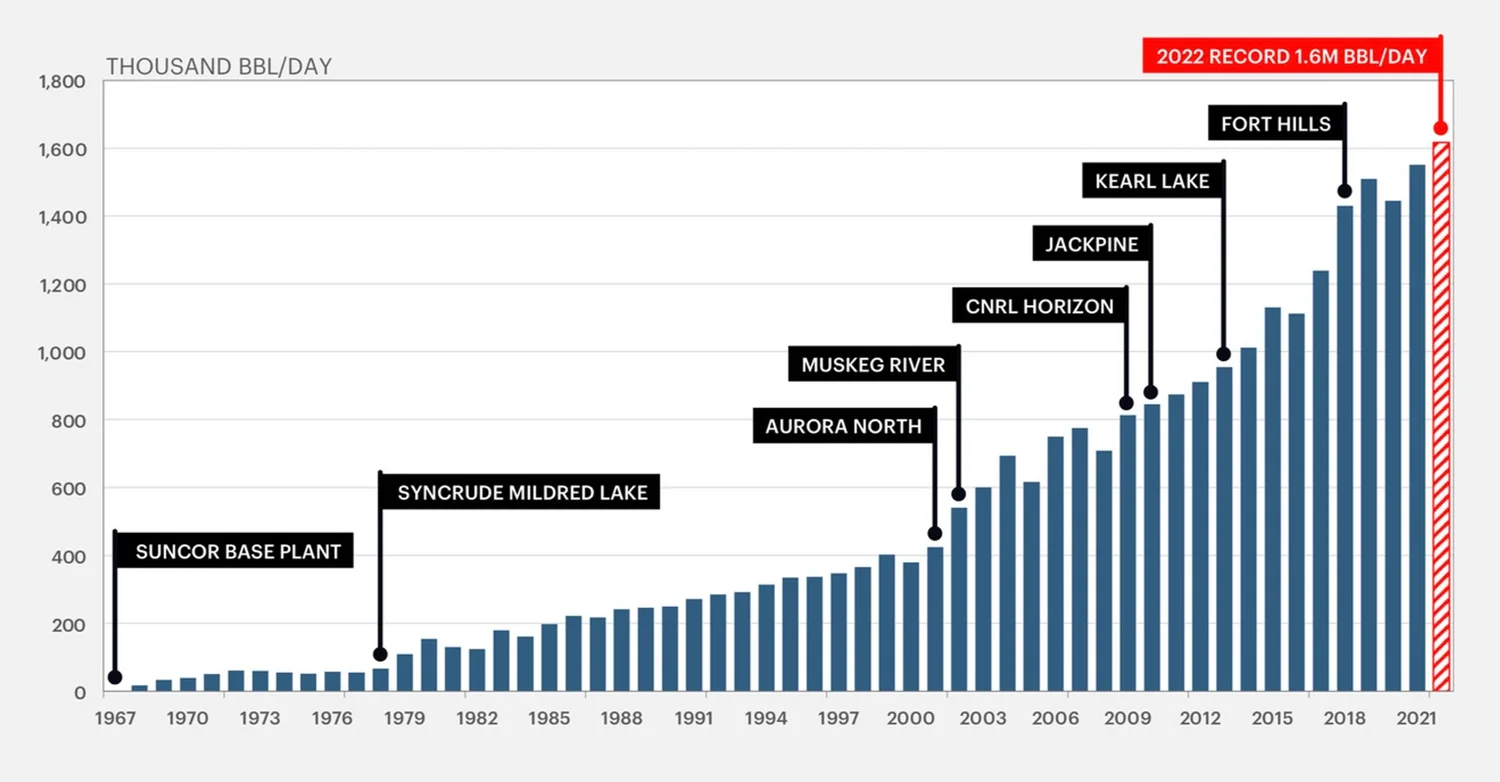Click the '2009' x-axis year label
The height and width of the screenshot is (782, 1500).
[1127, 718]
